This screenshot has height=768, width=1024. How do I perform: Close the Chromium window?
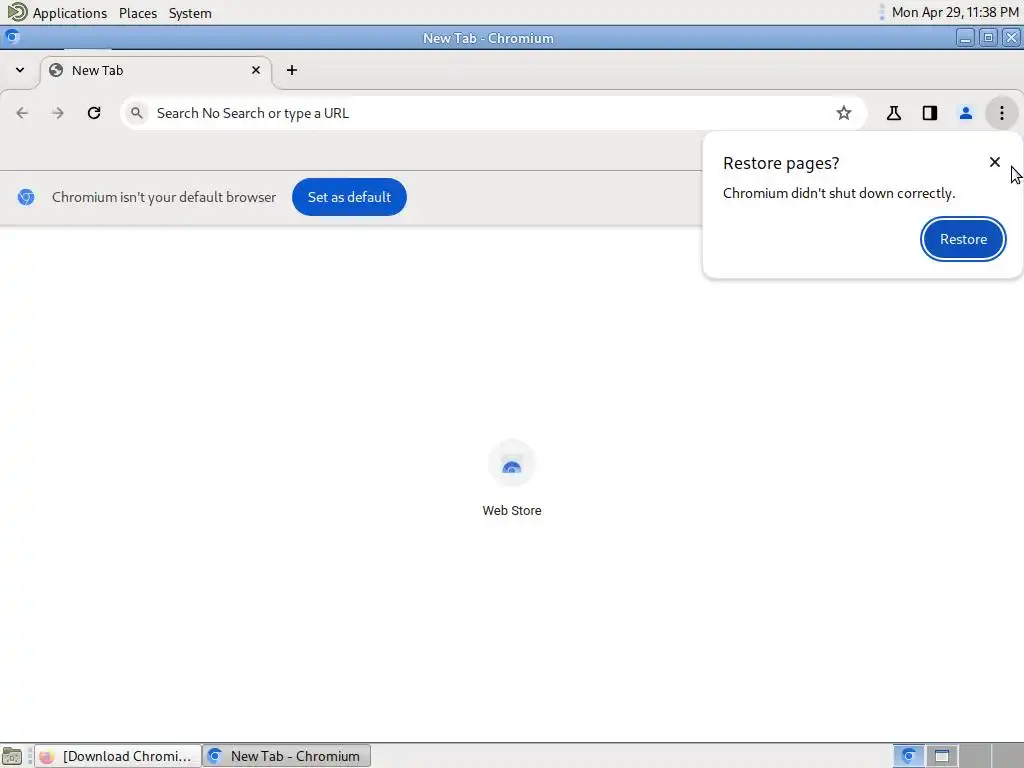[1011, 38]
